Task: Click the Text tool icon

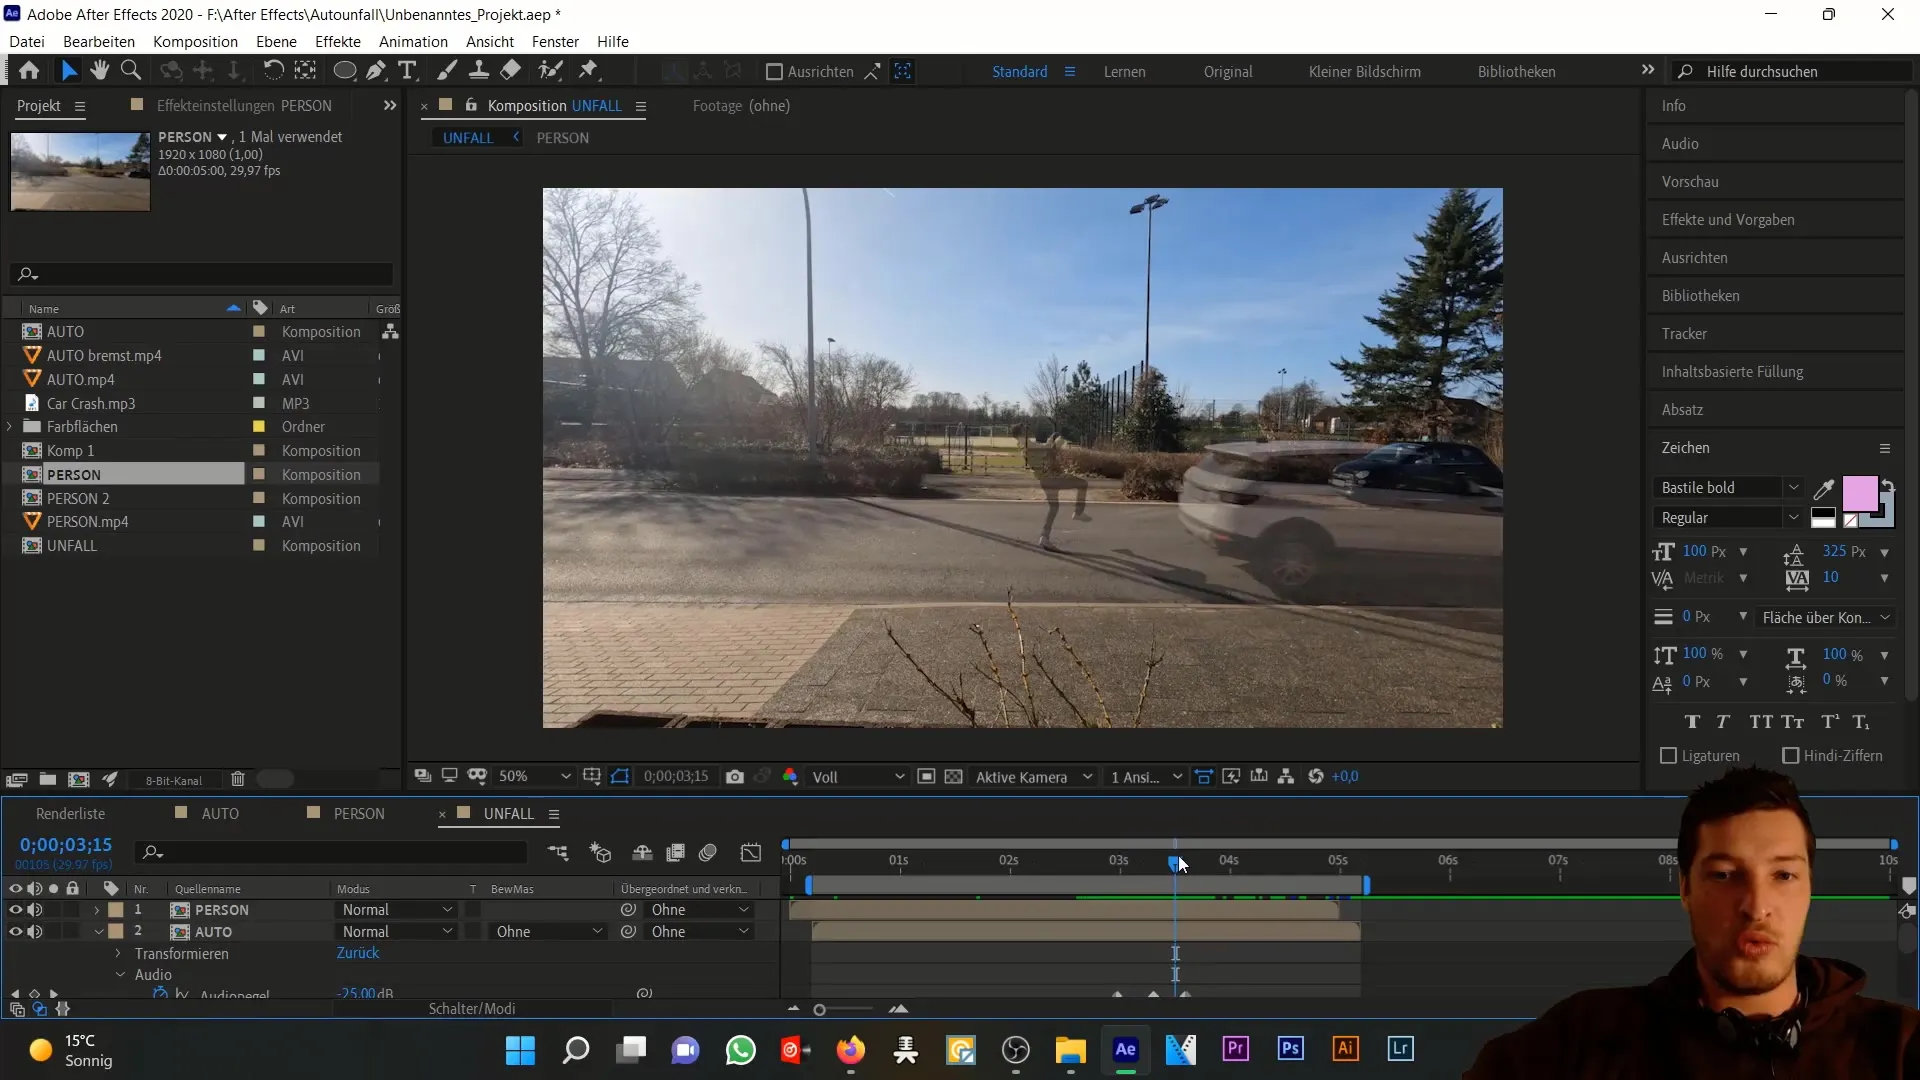Action: coord(410,71)
